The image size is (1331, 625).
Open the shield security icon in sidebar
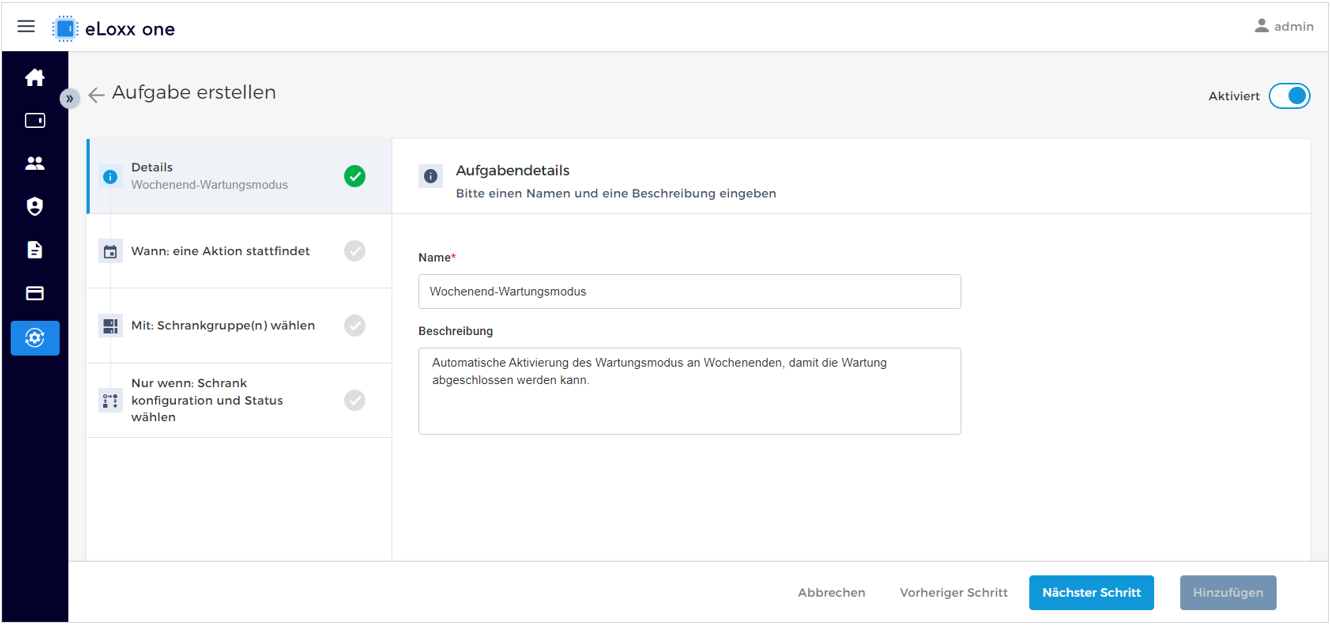coord(35,206)
